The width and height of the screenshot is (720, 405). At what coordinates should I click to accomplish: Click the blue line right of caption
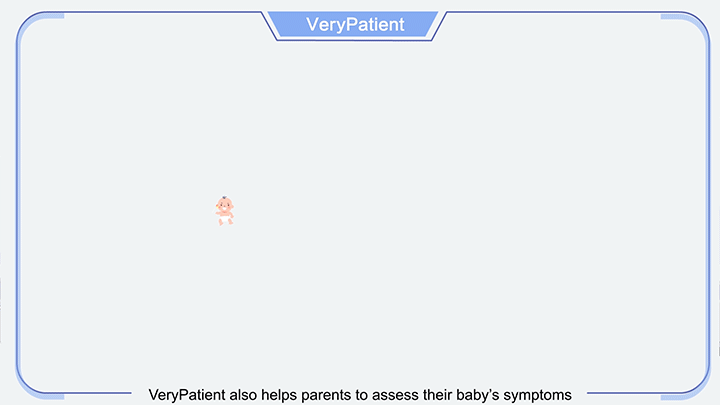[624, 393]
